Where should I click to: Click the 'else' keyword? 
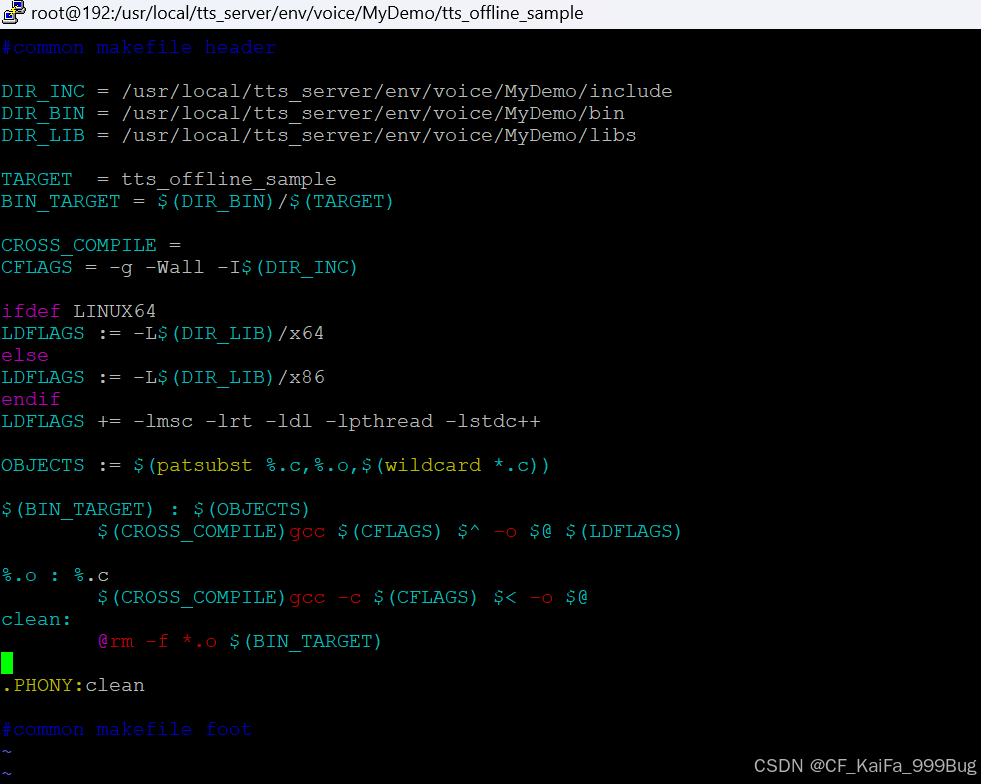click(25, 355)
